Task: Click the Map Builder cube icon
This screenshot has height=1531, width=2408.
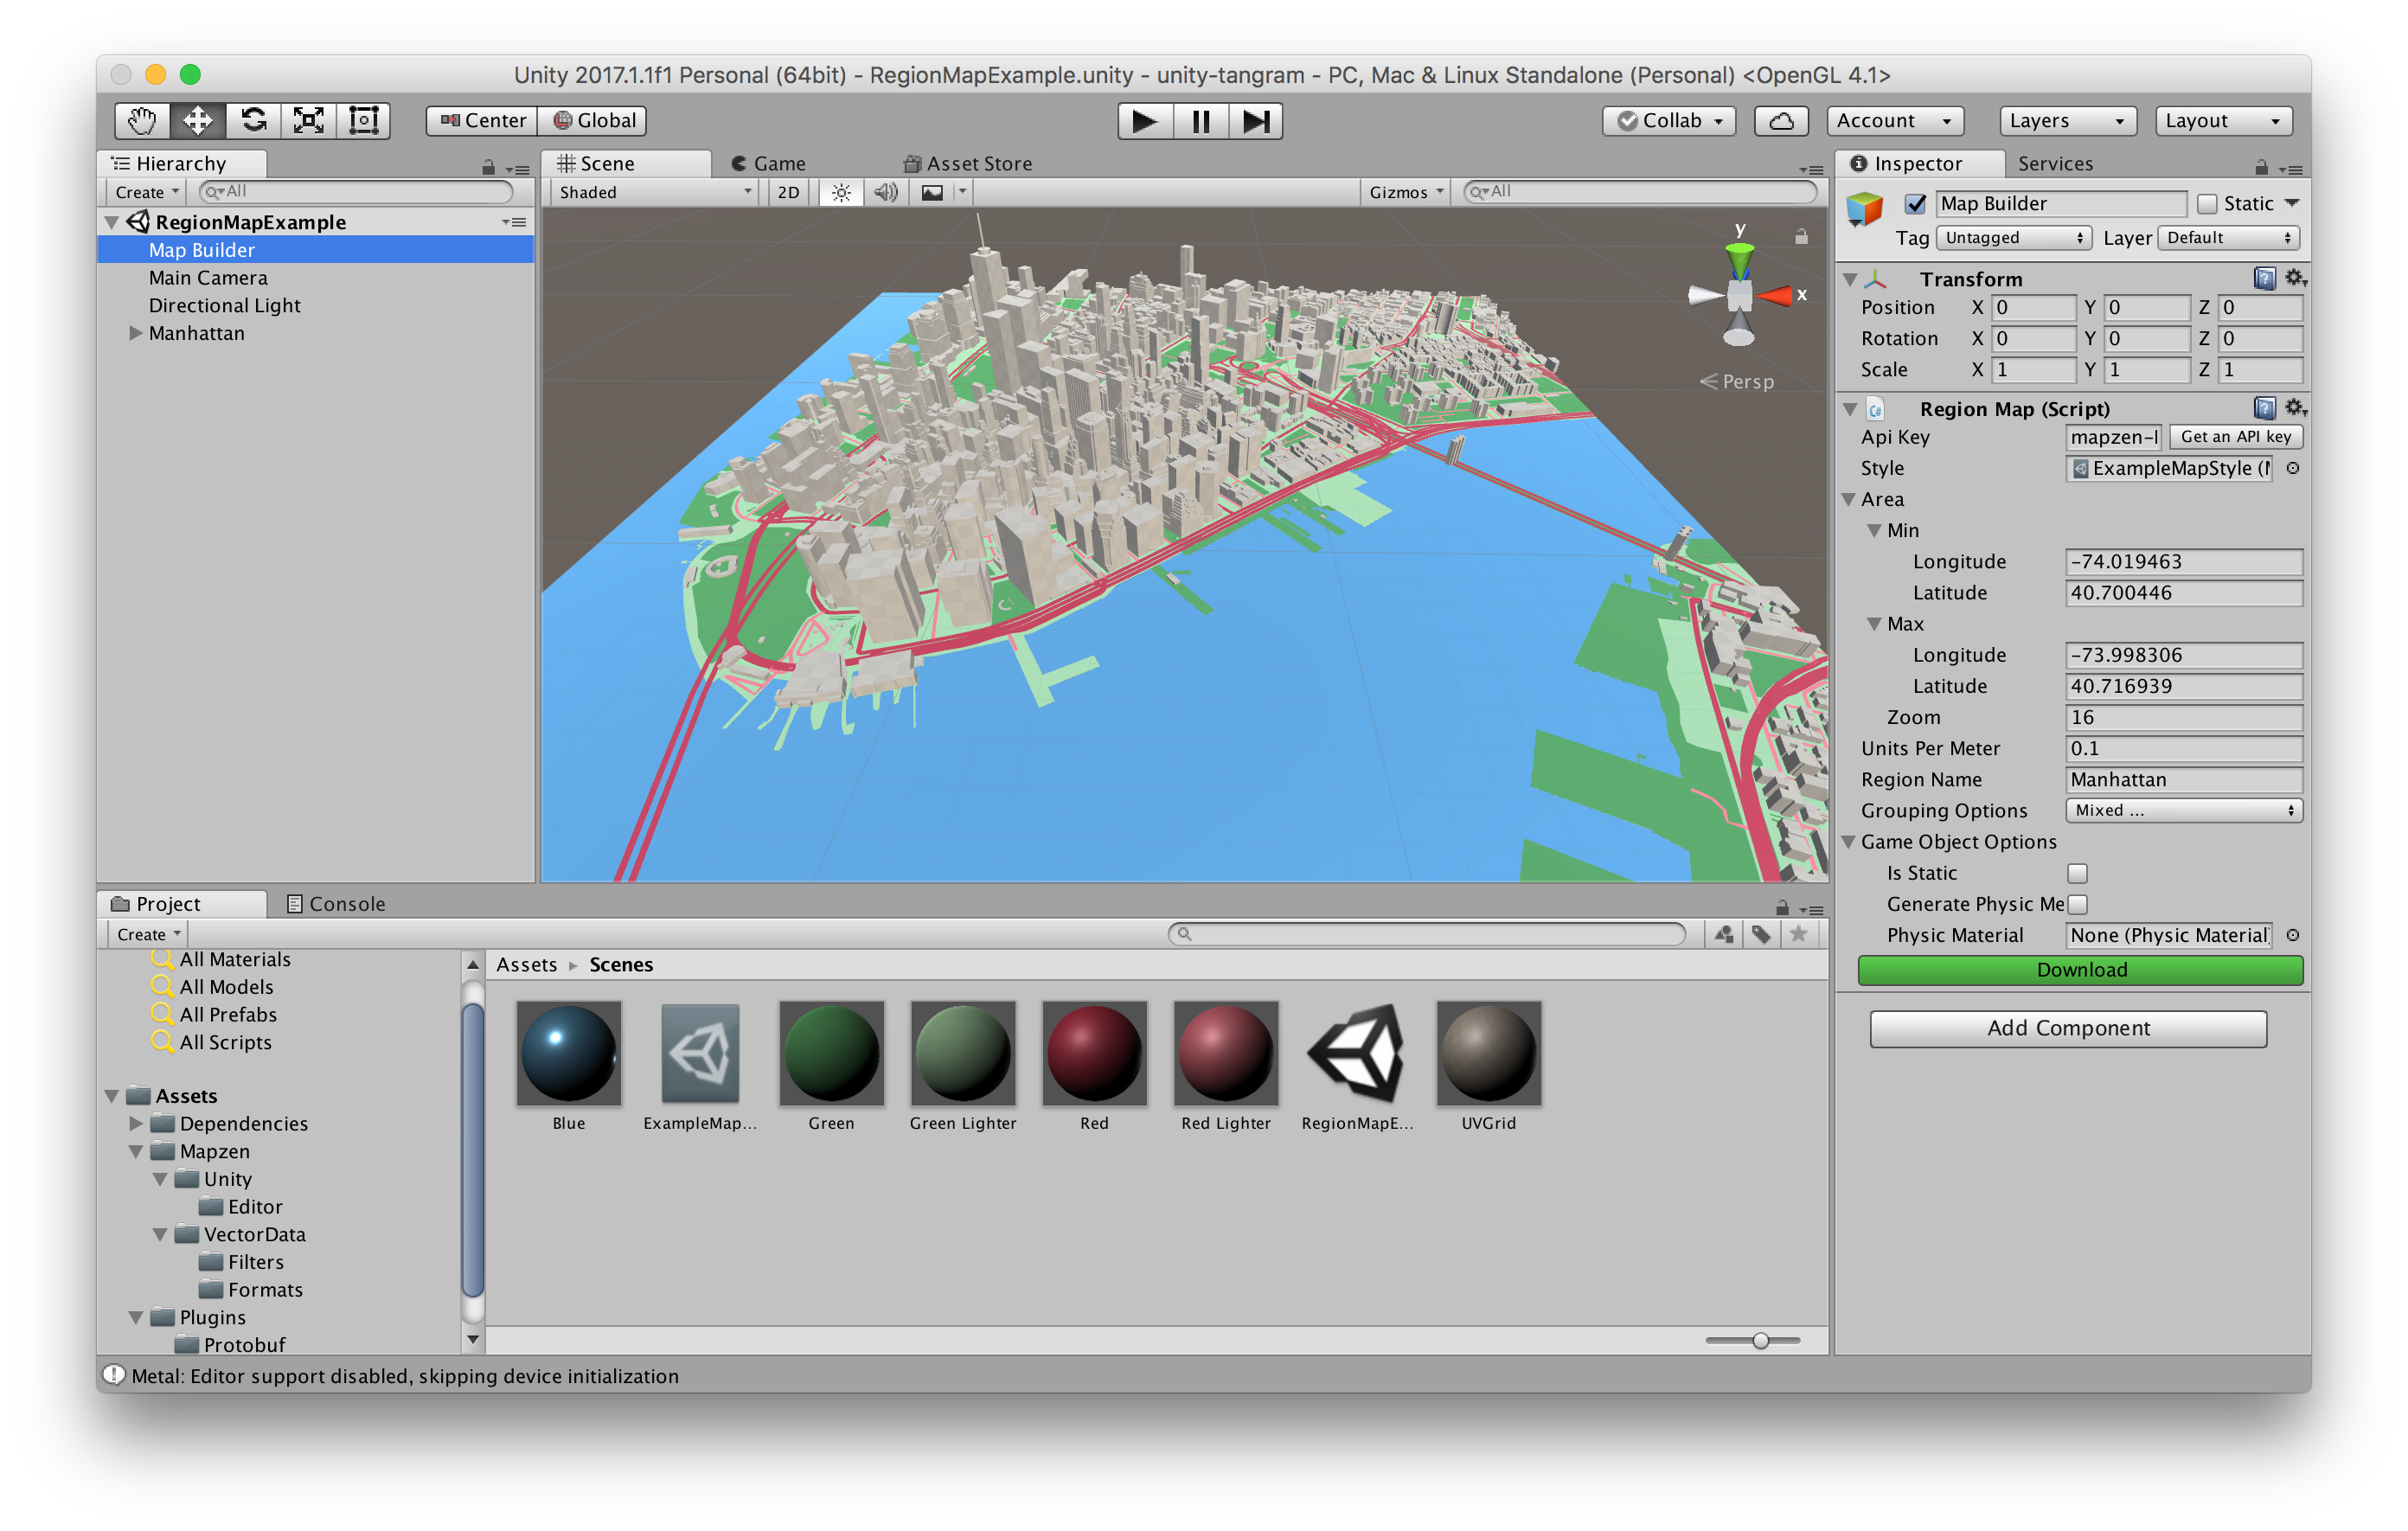Action: [1864, 208]
